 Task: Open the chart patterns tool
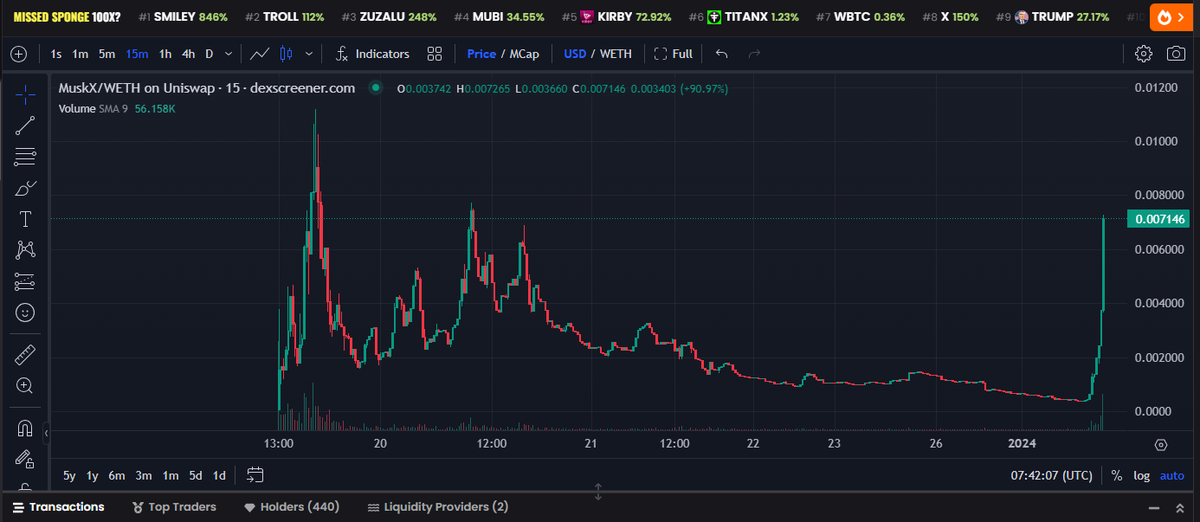[26, 250]
